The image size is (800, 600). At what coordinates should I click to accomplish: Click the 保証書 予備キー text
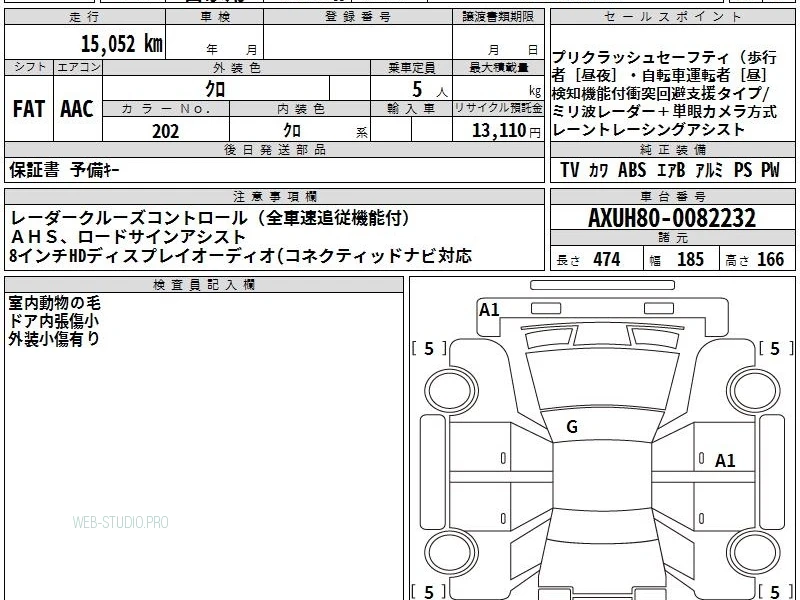click(x=64, y=170)
